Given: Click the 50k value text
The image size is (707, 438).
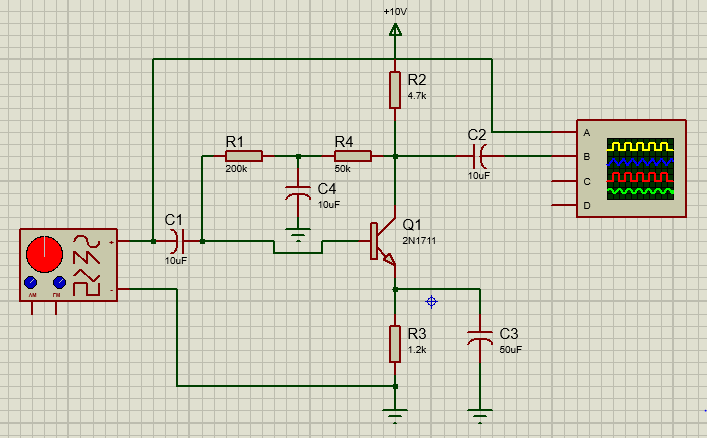Looking at the screenshot, I should coord(342,169).
